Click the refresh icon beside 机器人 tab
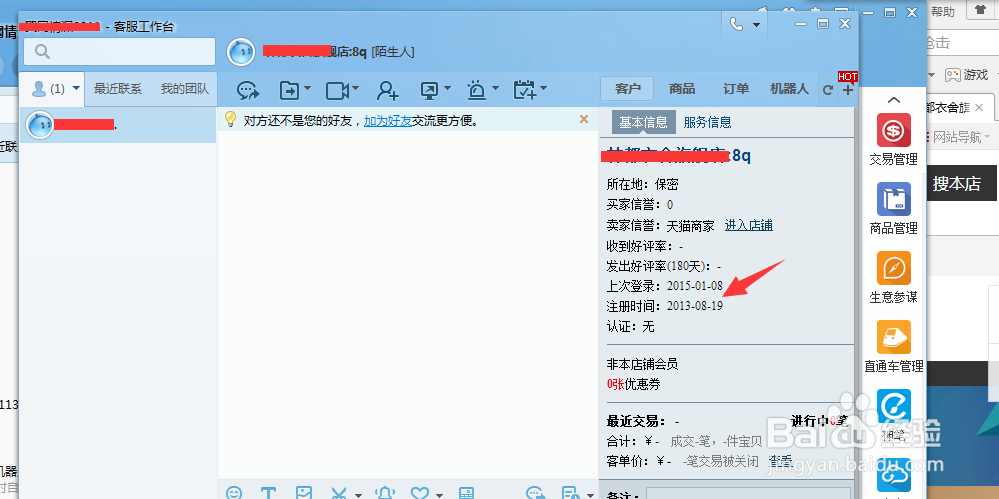This screenshot has height=499, width=999. (x=828, y=90)
